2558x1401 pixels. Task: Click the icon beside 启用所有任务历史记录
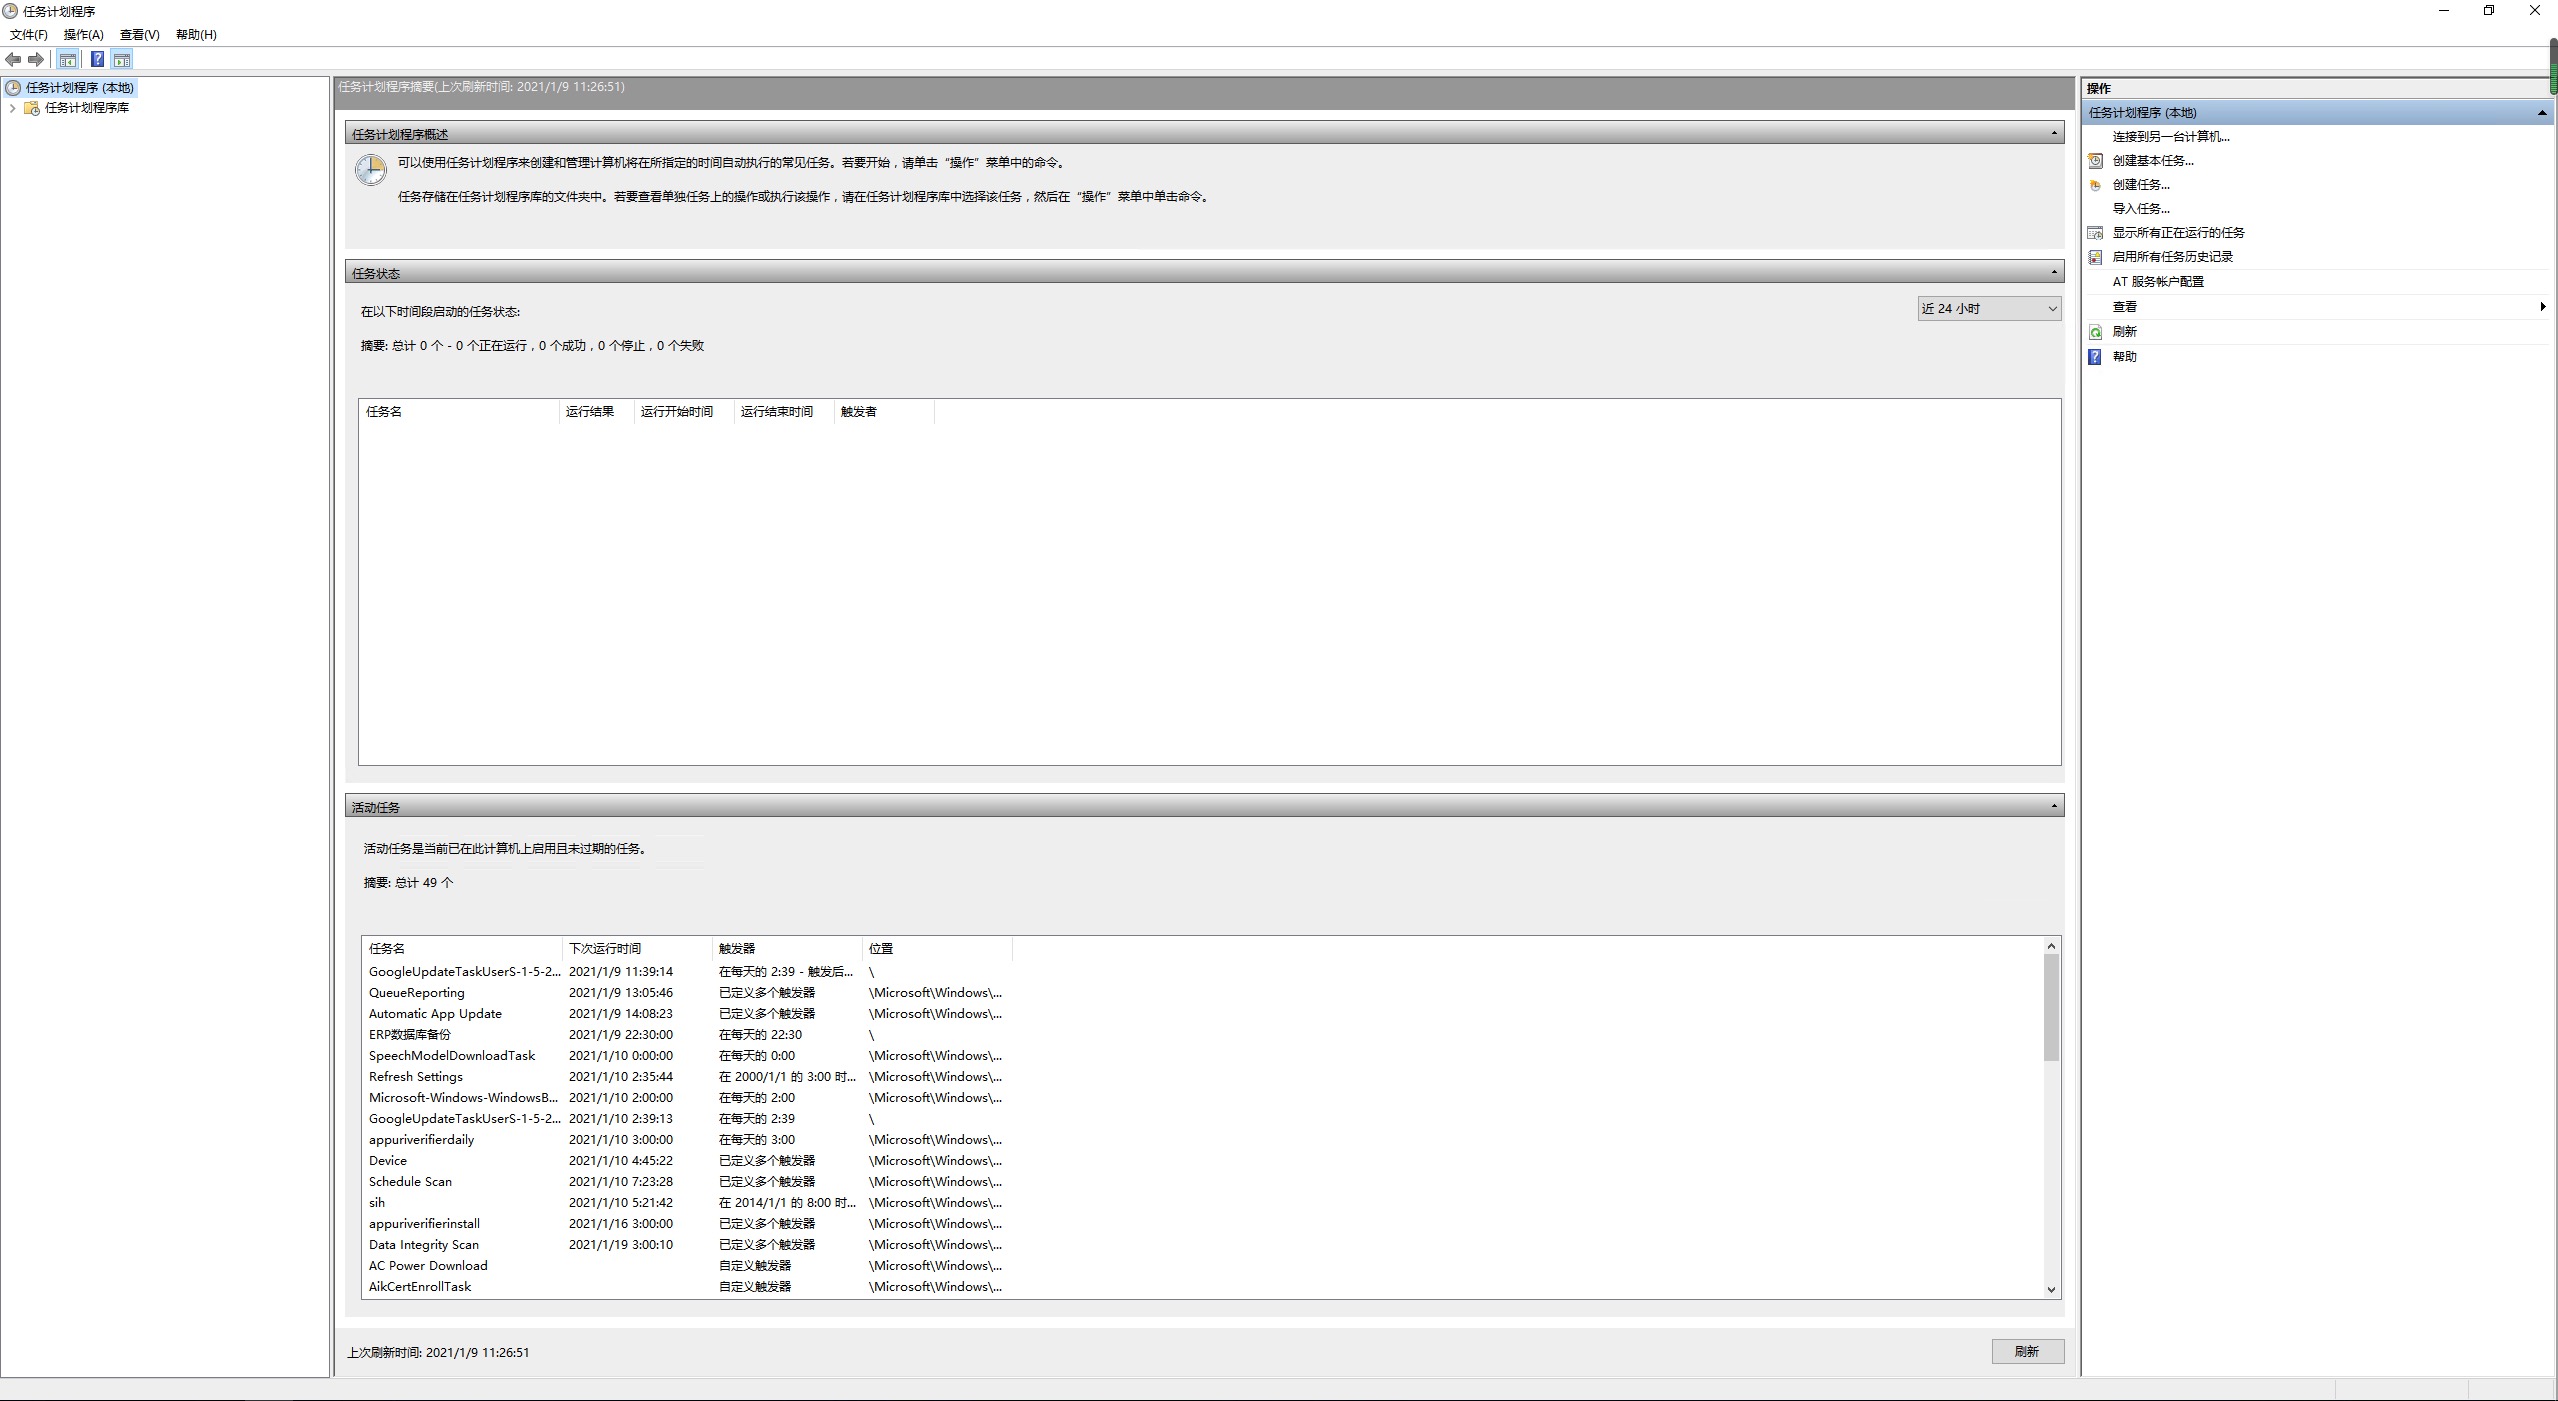[x=2095, y=257]
